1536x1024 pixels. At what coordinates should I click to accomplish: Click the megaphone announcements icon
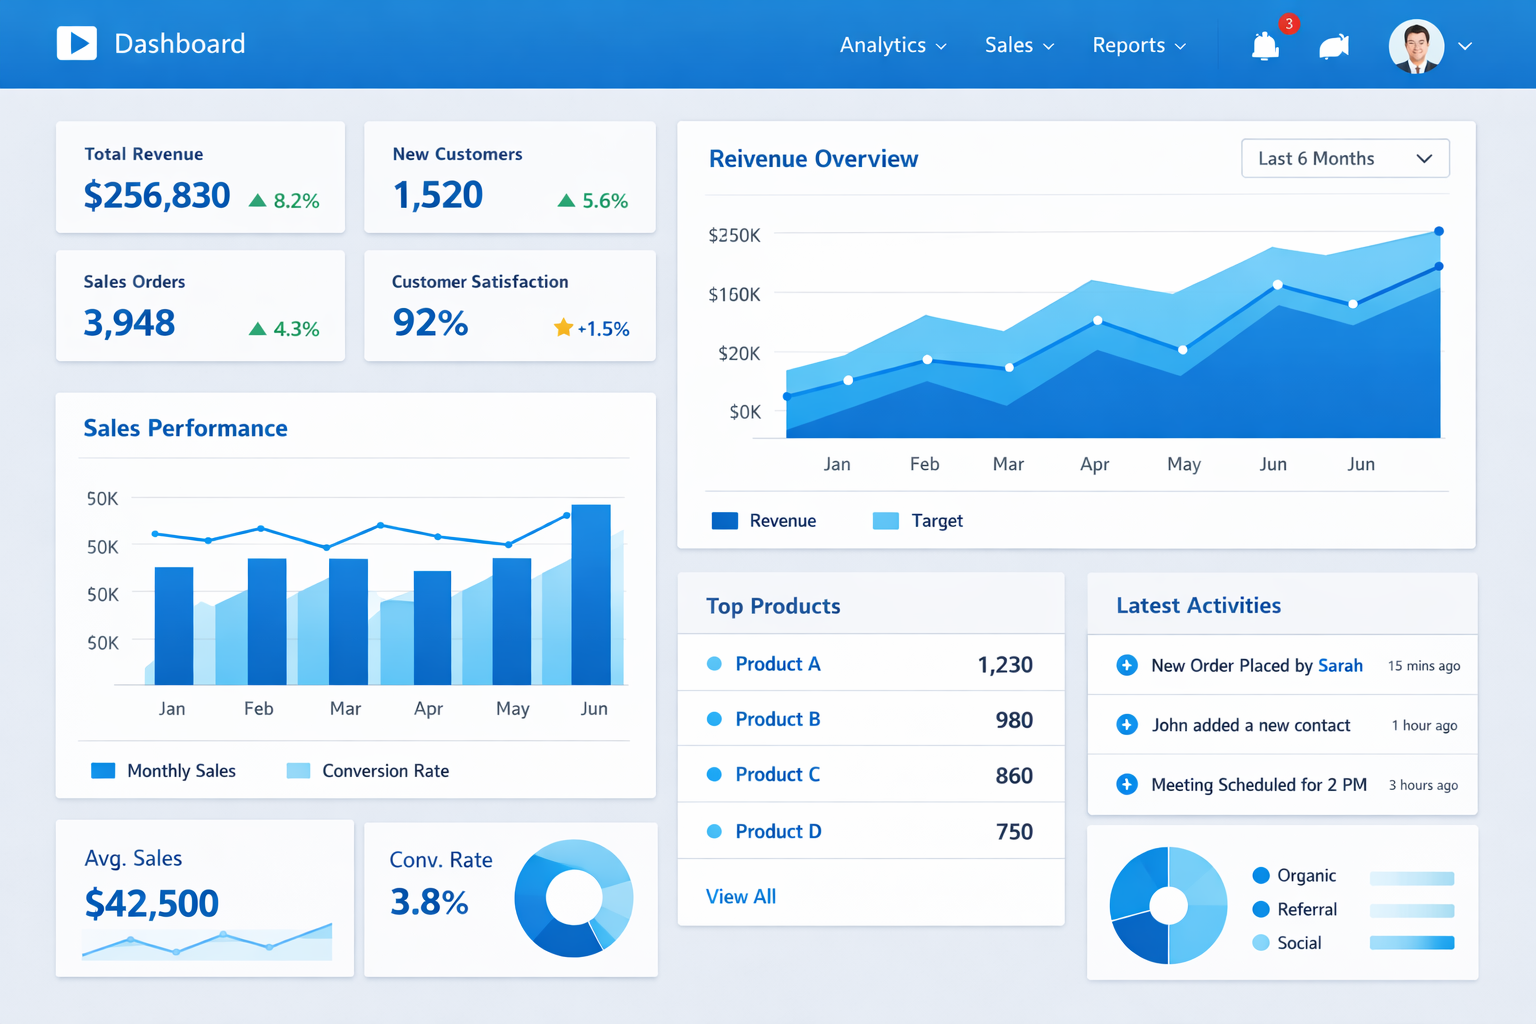(1334, 46)
